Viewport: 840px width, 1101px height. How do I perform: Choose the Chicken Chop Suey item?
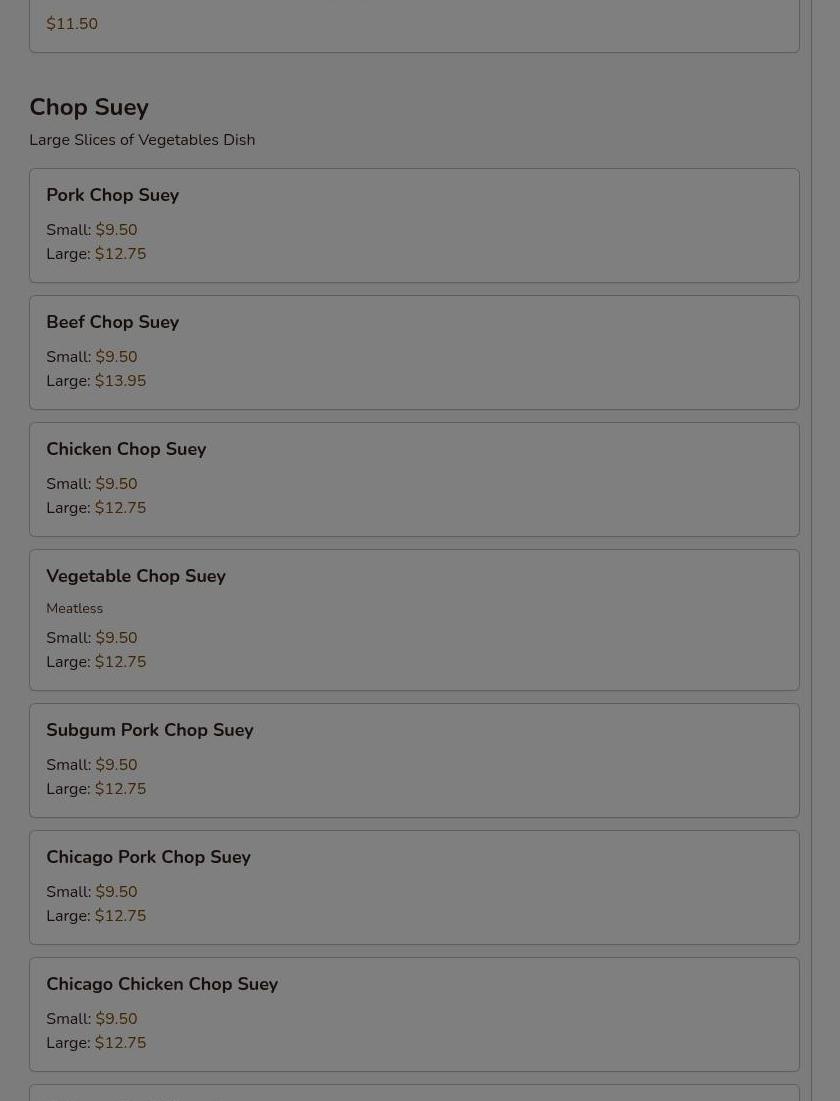click(414, 480)
